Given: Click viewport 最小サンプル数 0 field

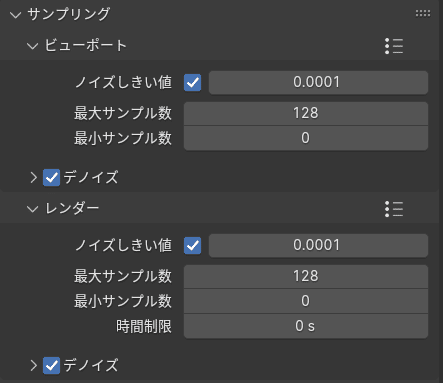Looking at the screenshot, I should (306, 138).
